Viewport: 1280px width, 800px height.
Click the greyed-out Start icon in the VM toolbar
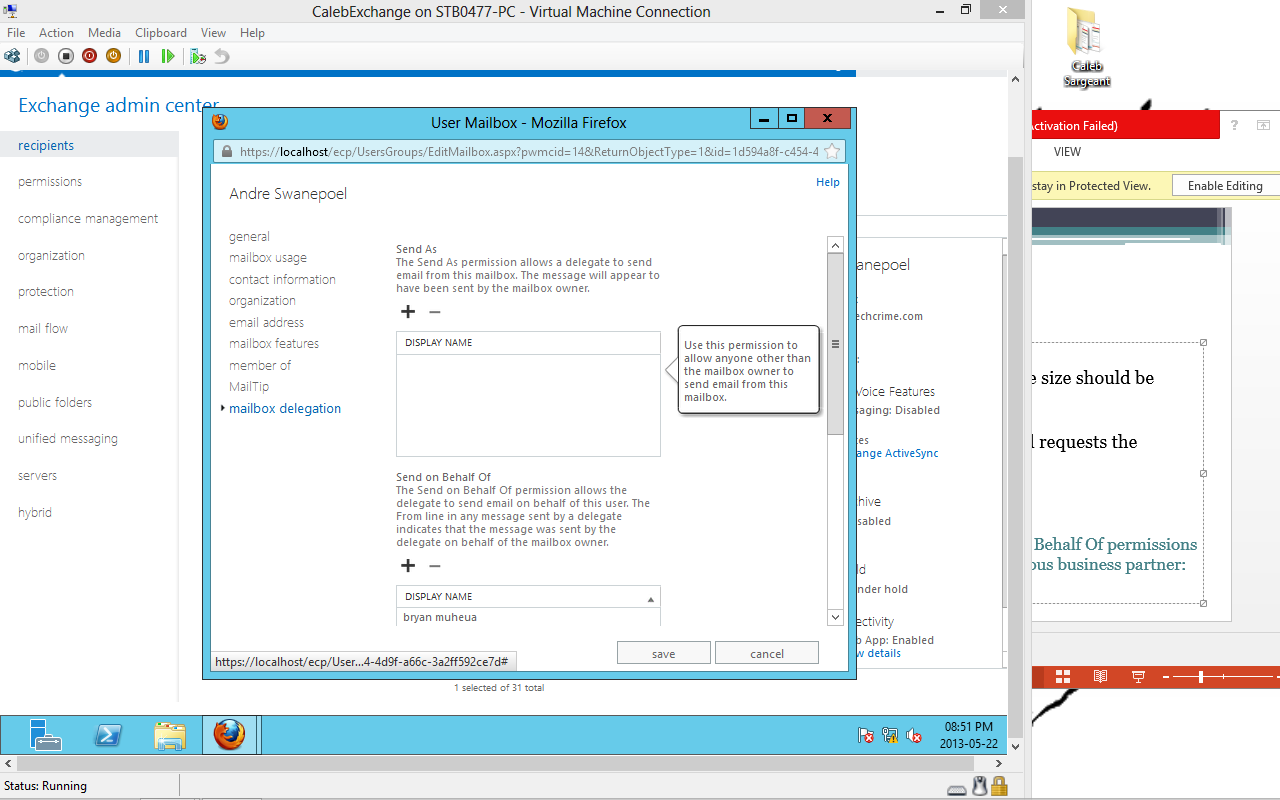click(x=41, y=56)
